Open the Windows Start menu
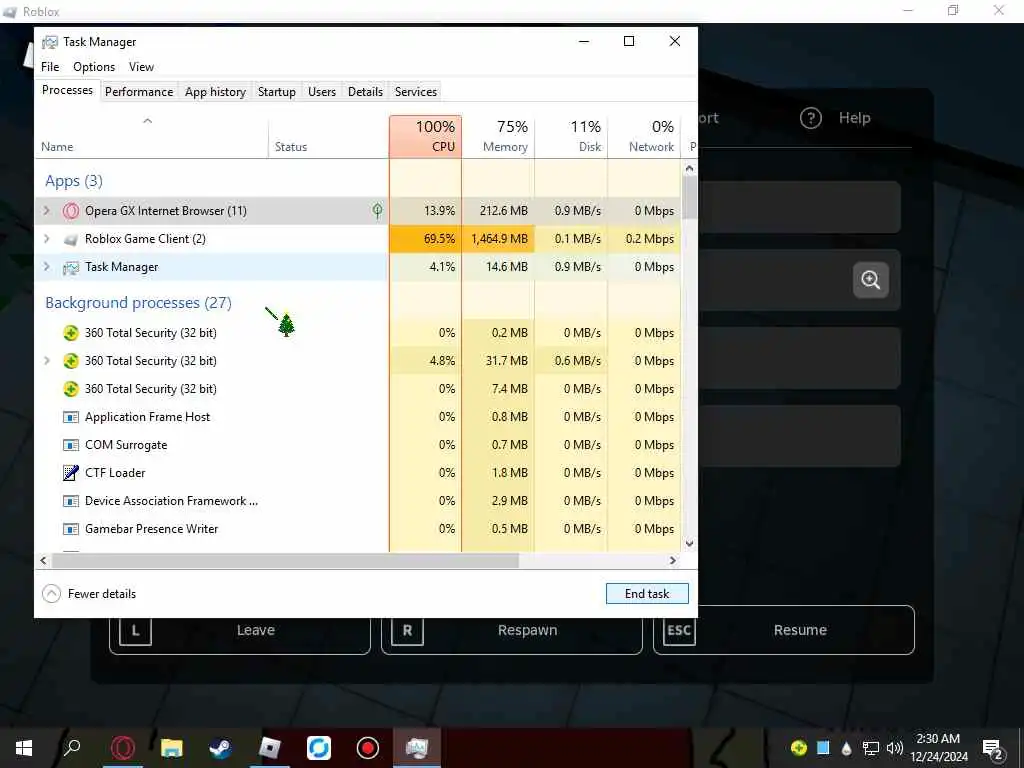 point(24,748)
